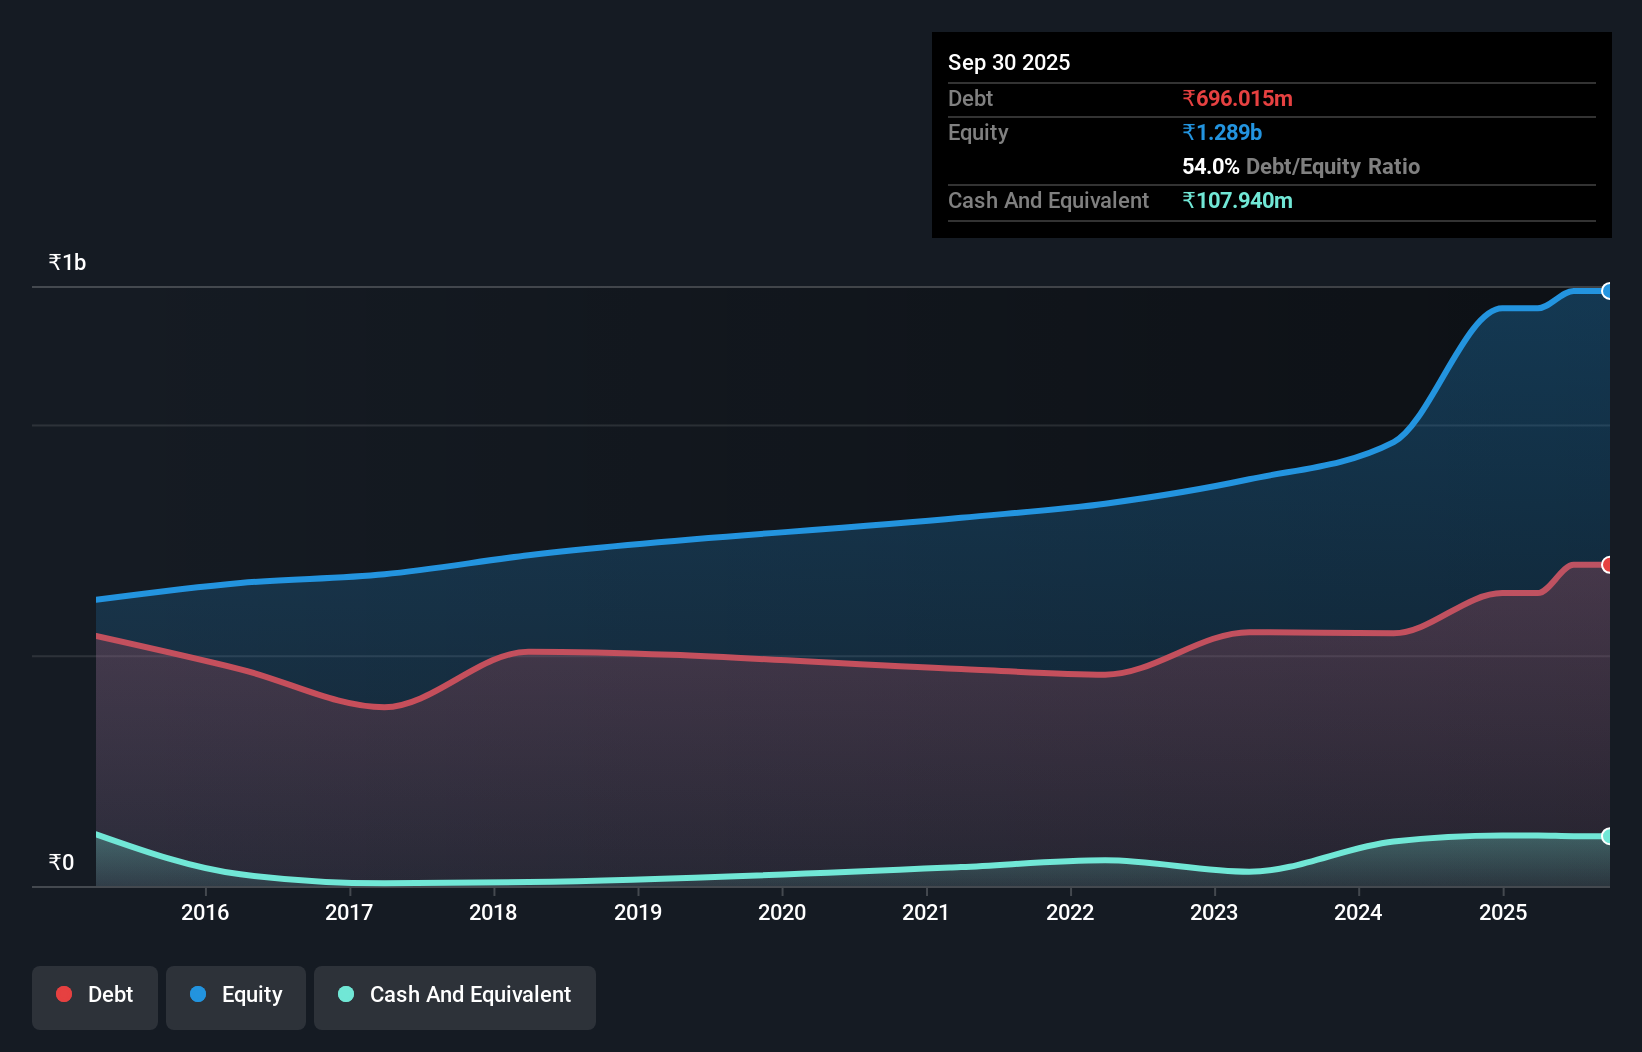This screenshot has height=1052, width=1642.
Task: Click the 54.0% Debt/Equity Ratio text
Action: click(x=1300, y=166)
